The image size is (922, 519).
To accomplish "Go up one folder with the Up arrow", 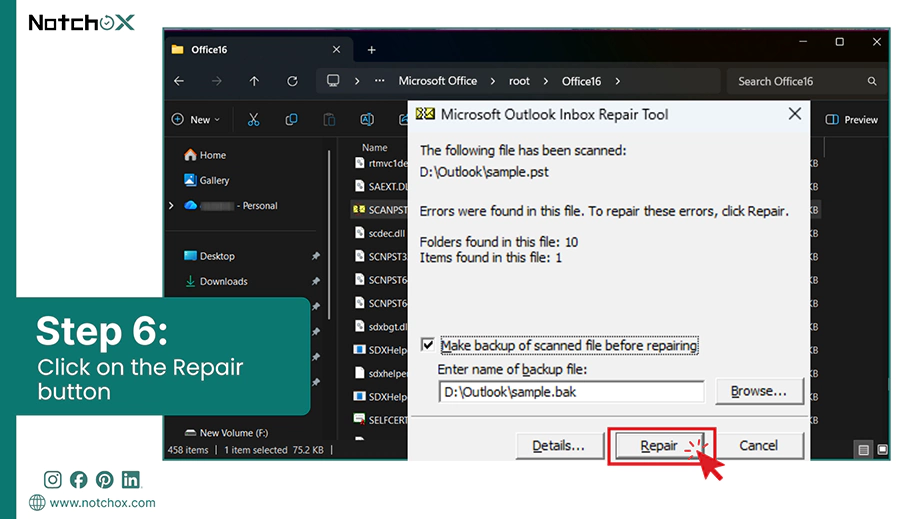I will pyautogui.click(x=254, y=81).
